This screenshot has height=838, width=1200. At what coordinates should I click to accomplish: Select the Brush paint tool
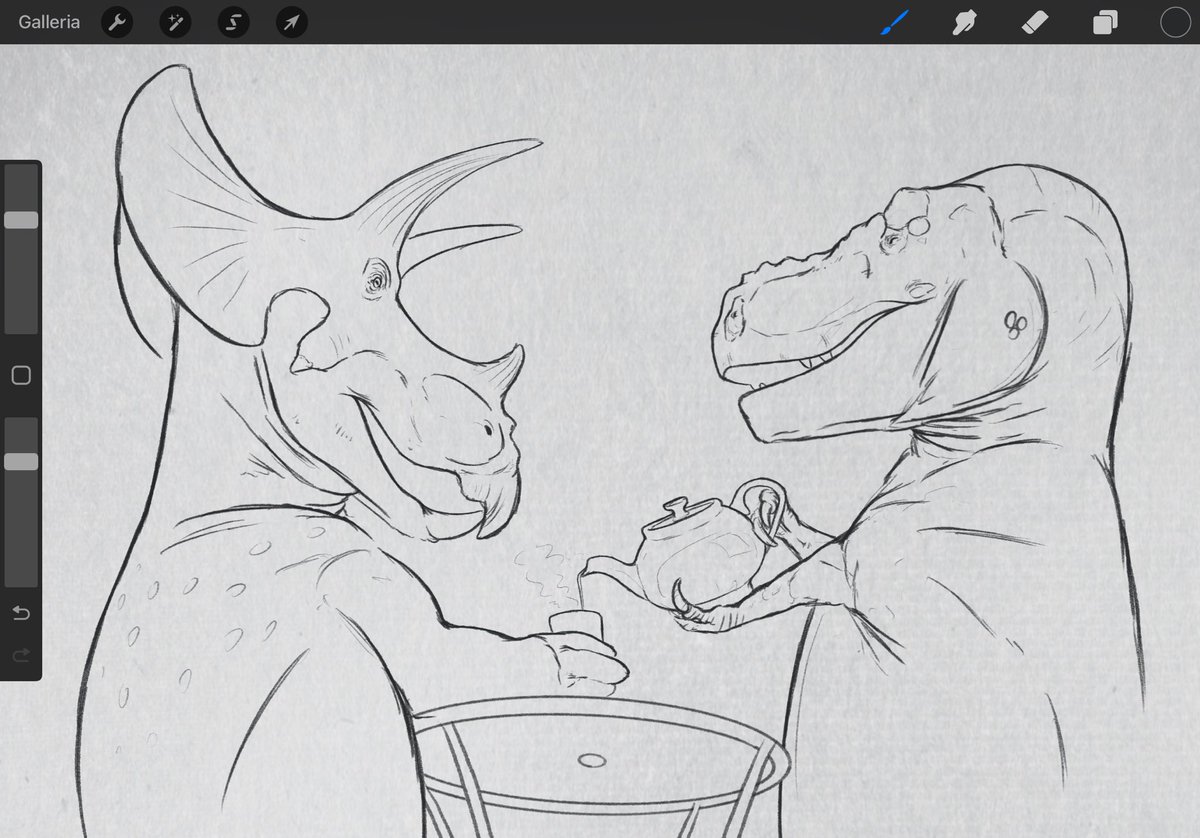coord(894,22)
